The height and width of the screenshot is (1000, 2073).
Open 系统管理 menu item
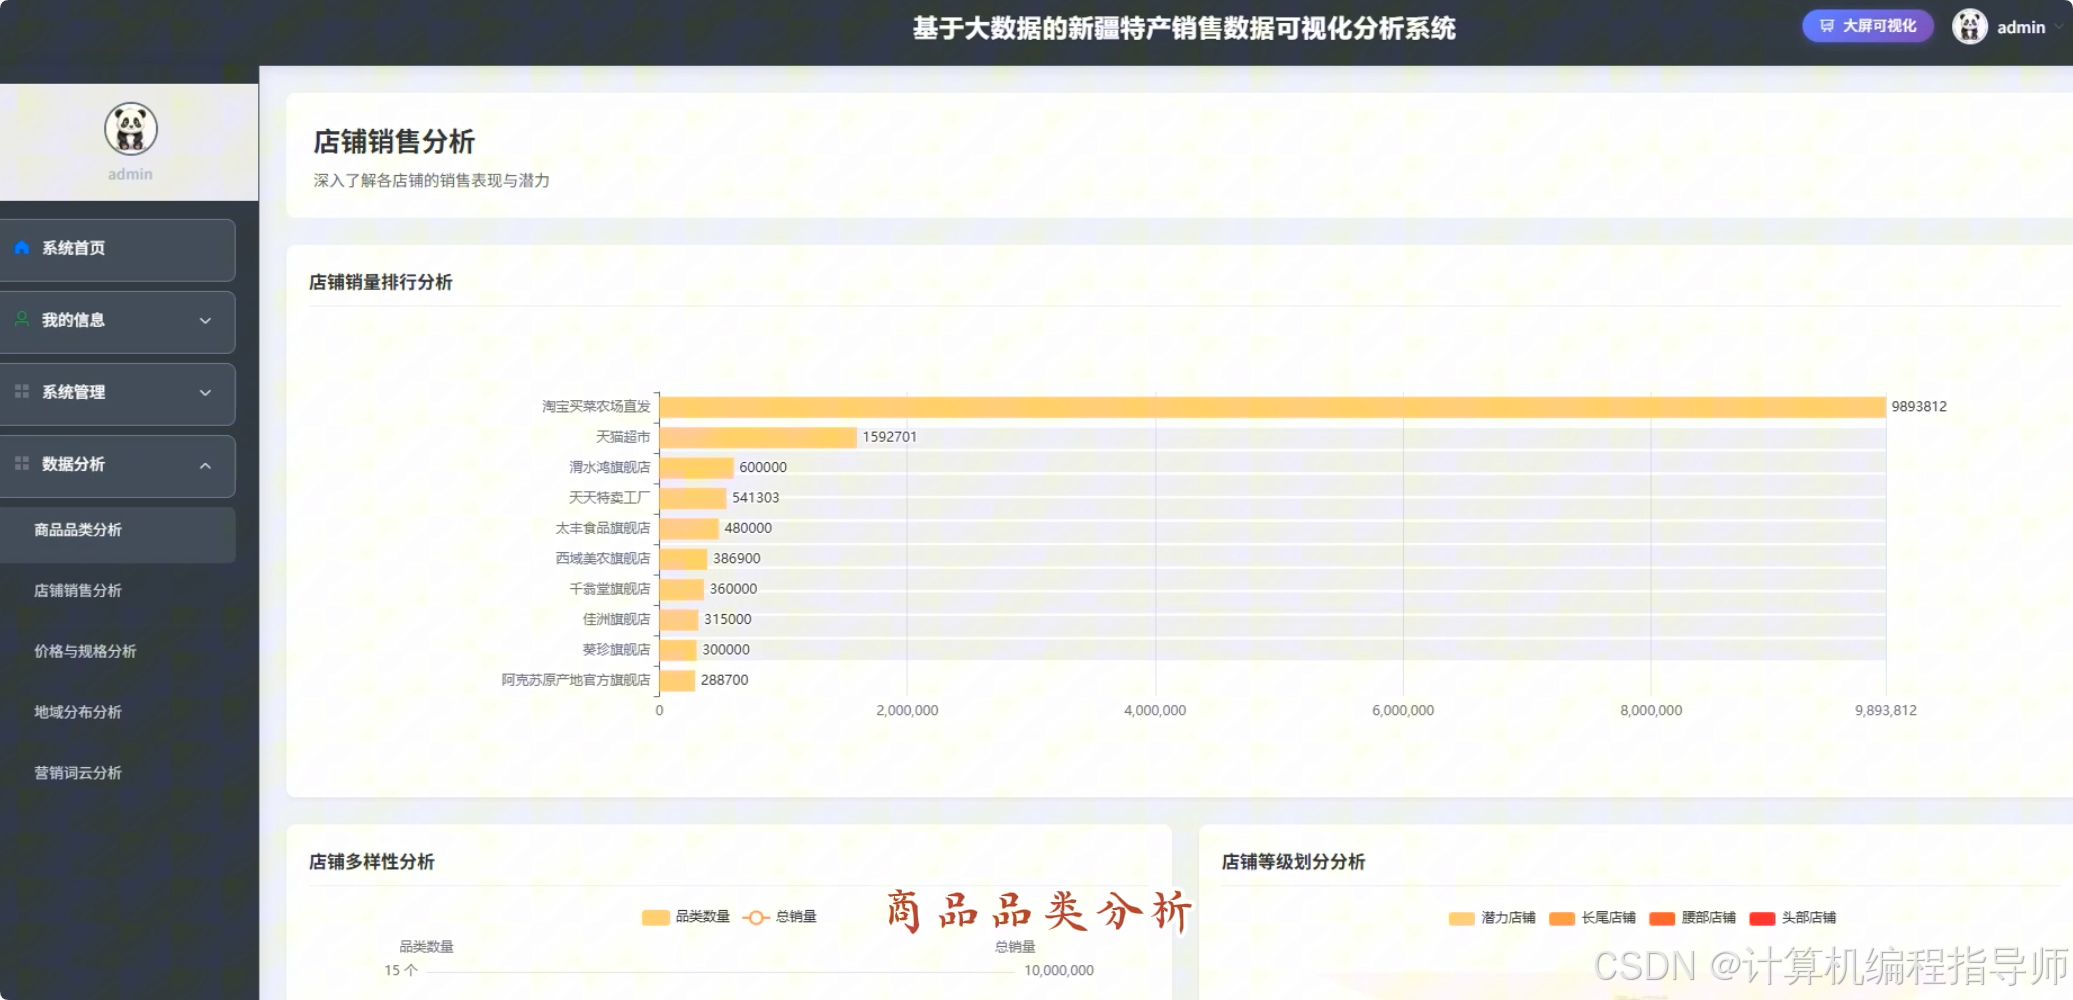point(117,393)
